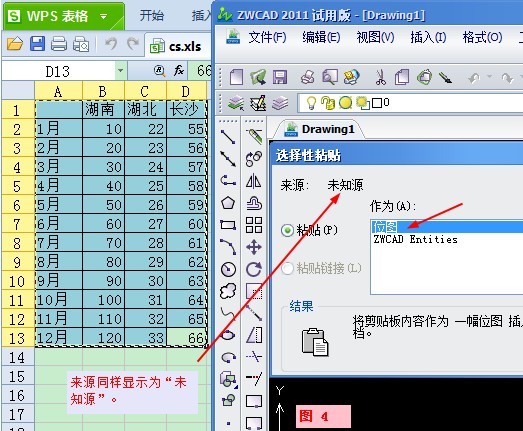Click cell containing 12月
Screen dimensions: 523x431
[x=58, y=338]
